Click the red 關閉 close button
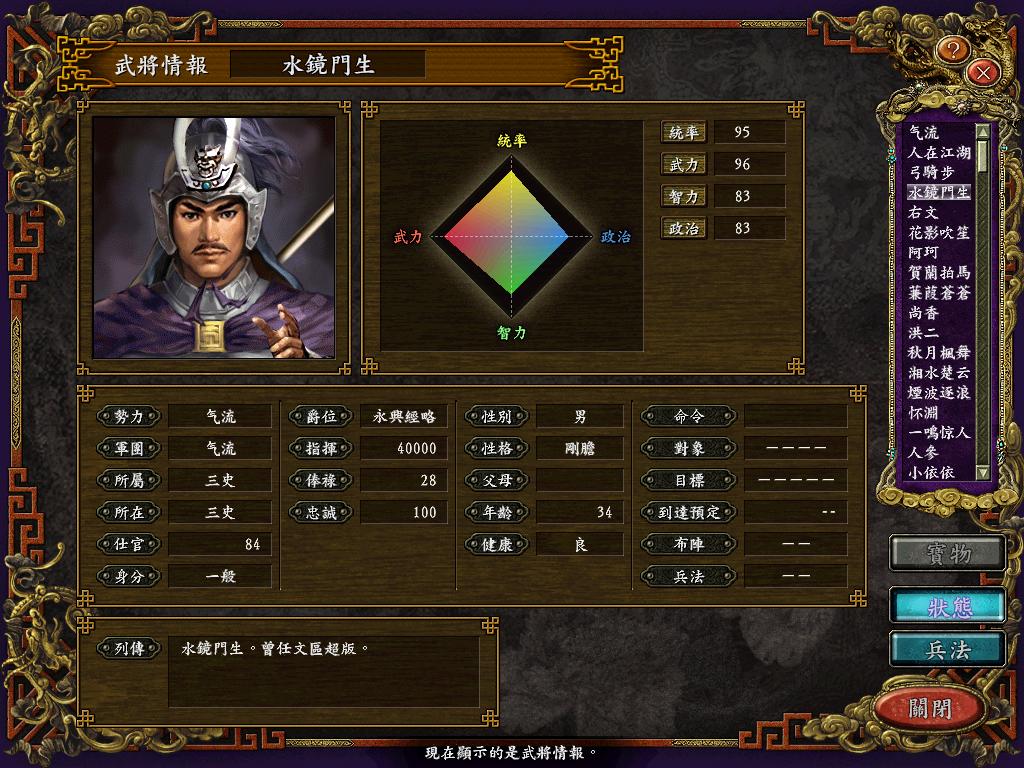 tap(930, 708)
